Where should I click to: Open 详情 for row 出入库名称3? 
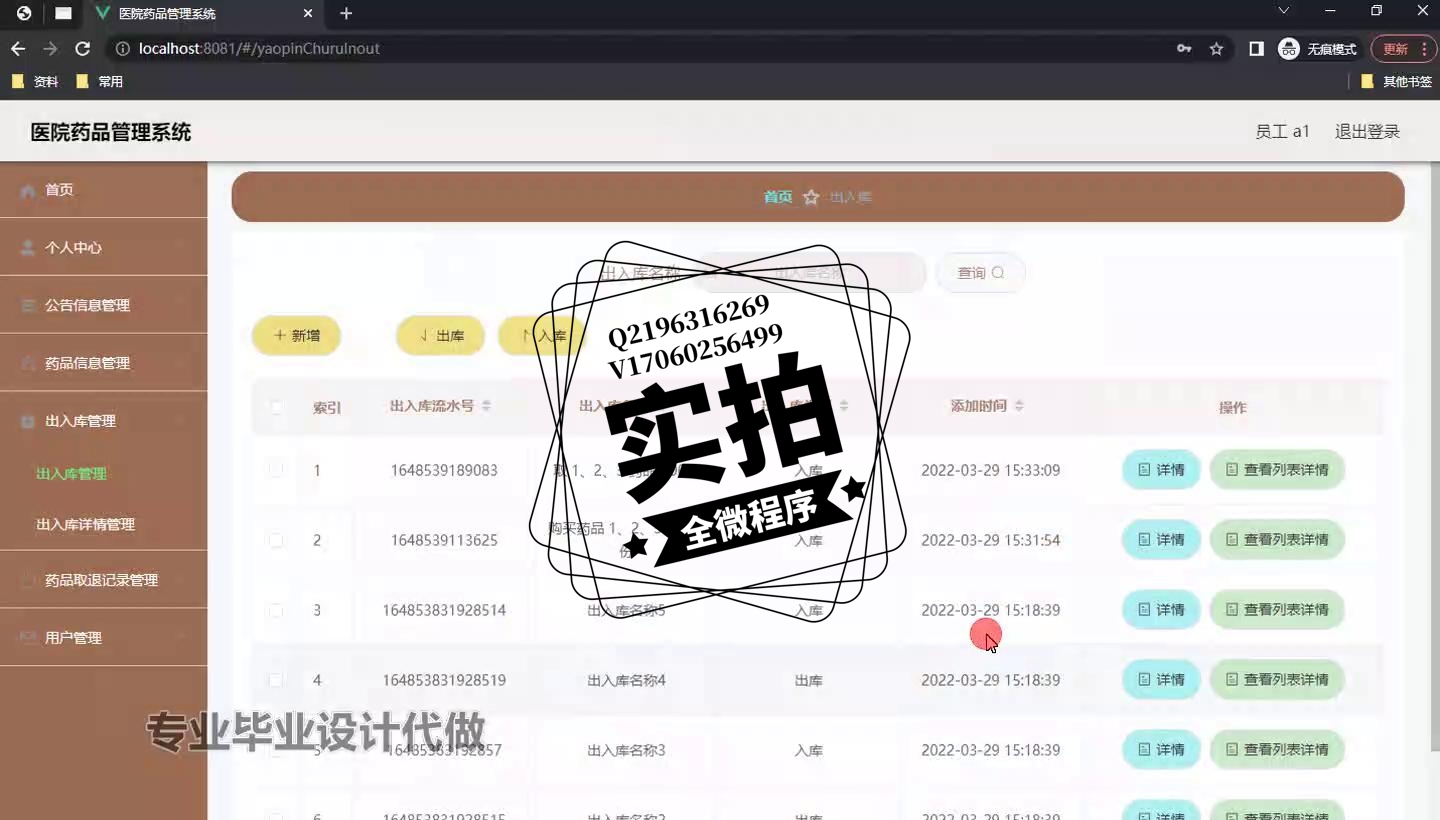1161,750
